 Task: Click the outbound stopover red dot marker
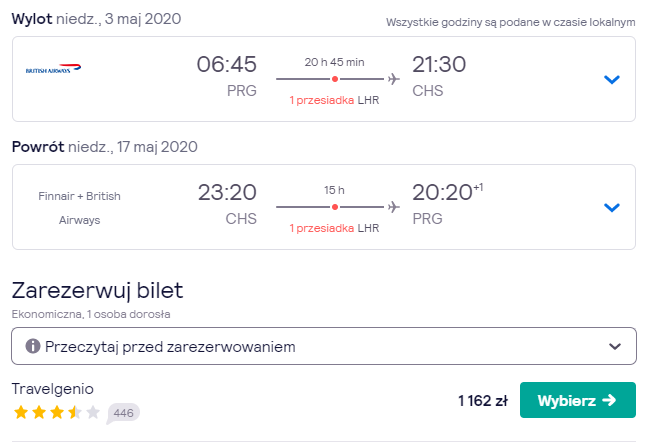[335, 79]
